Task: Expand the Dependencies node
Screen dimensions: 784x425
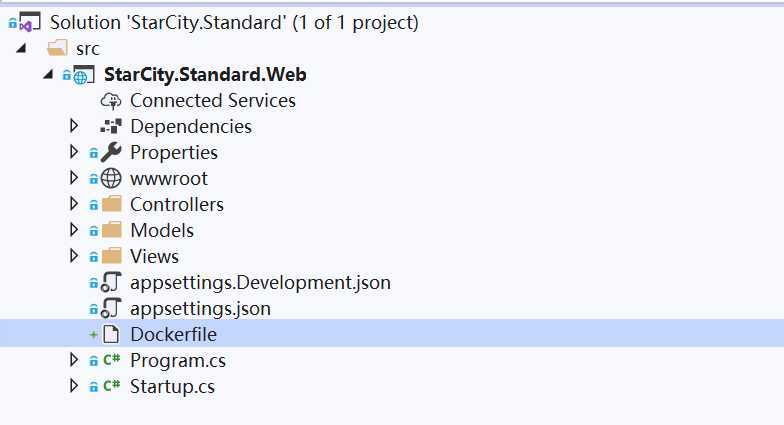Action: pyautogui.click(x=74, y=126)
